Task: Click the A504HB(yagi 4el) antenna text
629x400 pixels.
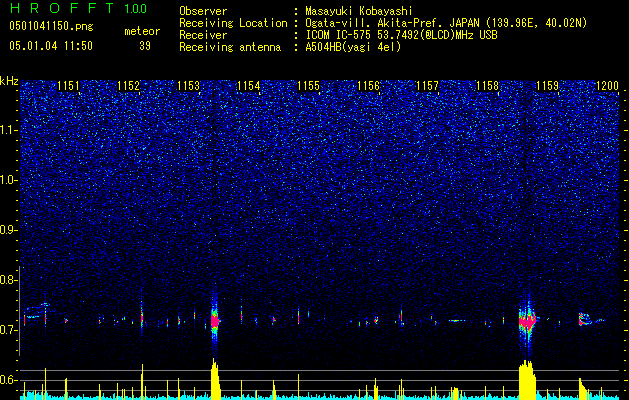Action: pyautogui.click(x=353, y=47)
